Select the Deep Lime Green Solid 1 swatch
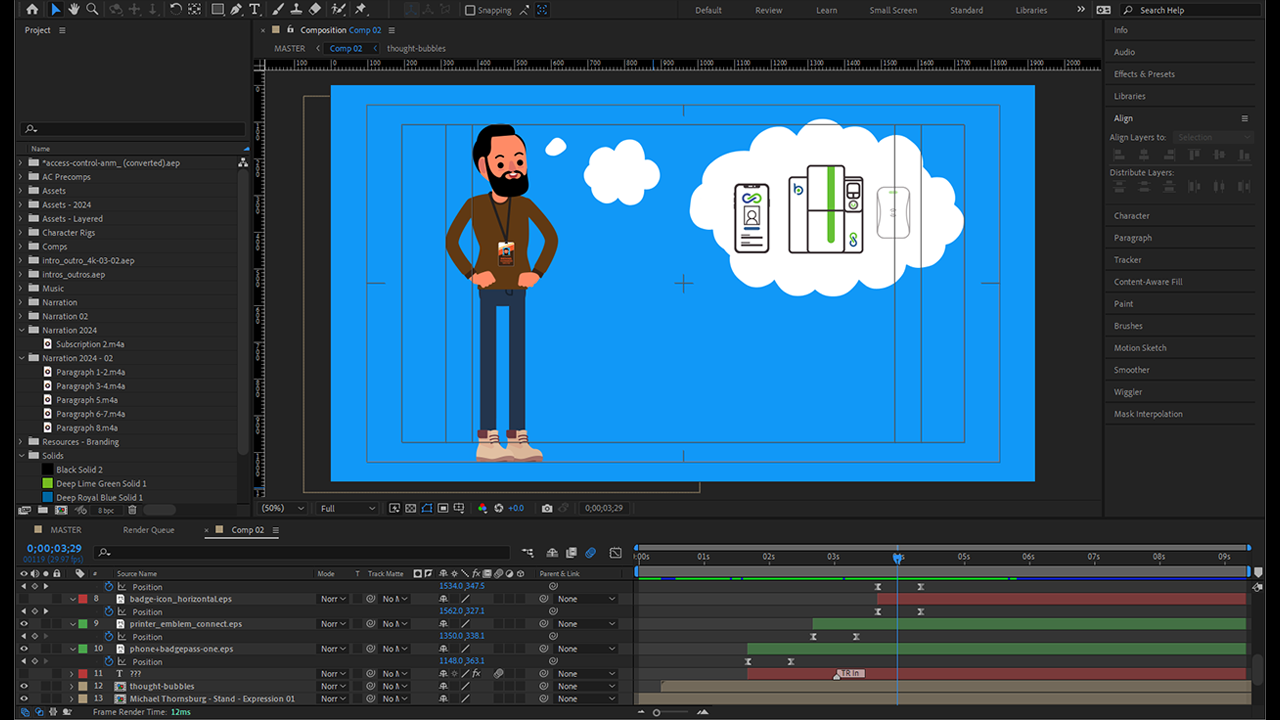 coord(47,483)
